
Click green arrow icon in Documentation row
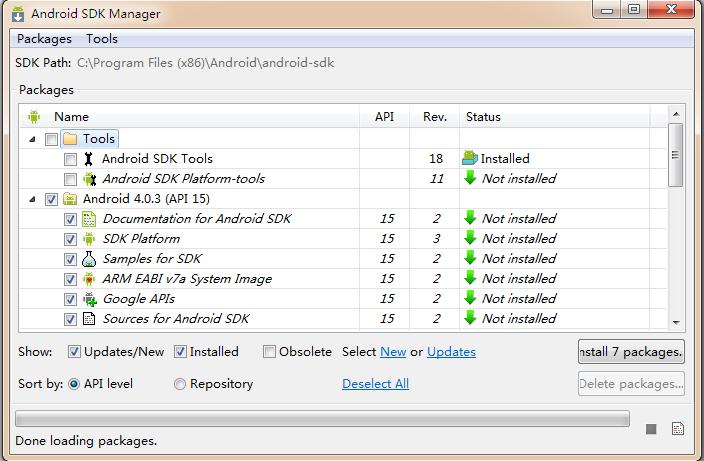click(x=470, y=218)
